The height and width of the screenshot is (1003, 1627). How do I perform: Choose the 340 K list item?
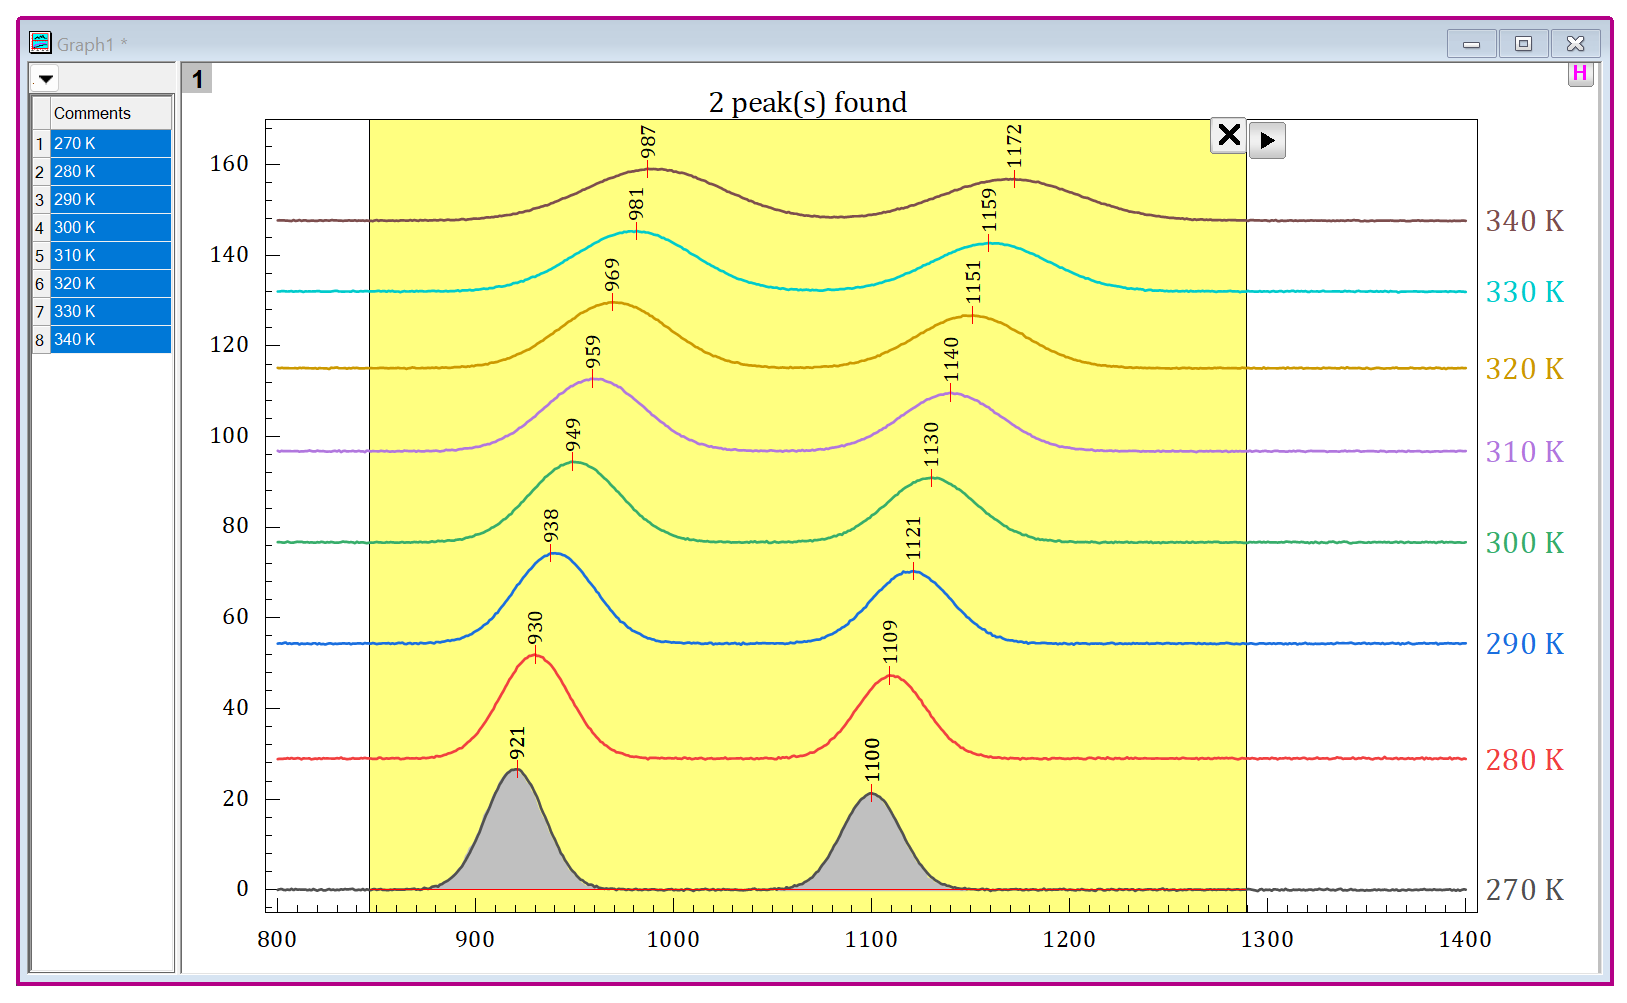[x=110, y=339]
